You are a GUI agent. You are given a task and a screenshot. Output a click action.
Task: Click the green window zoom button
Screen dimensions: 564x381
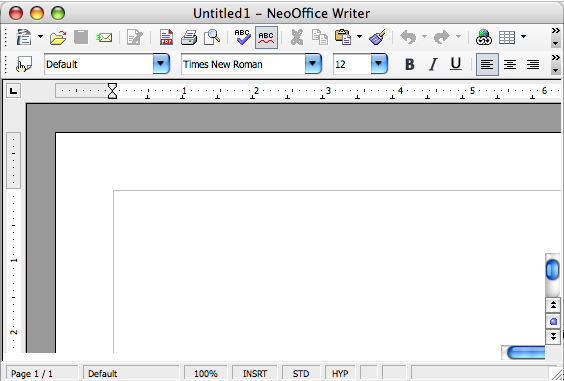point(58,13)
